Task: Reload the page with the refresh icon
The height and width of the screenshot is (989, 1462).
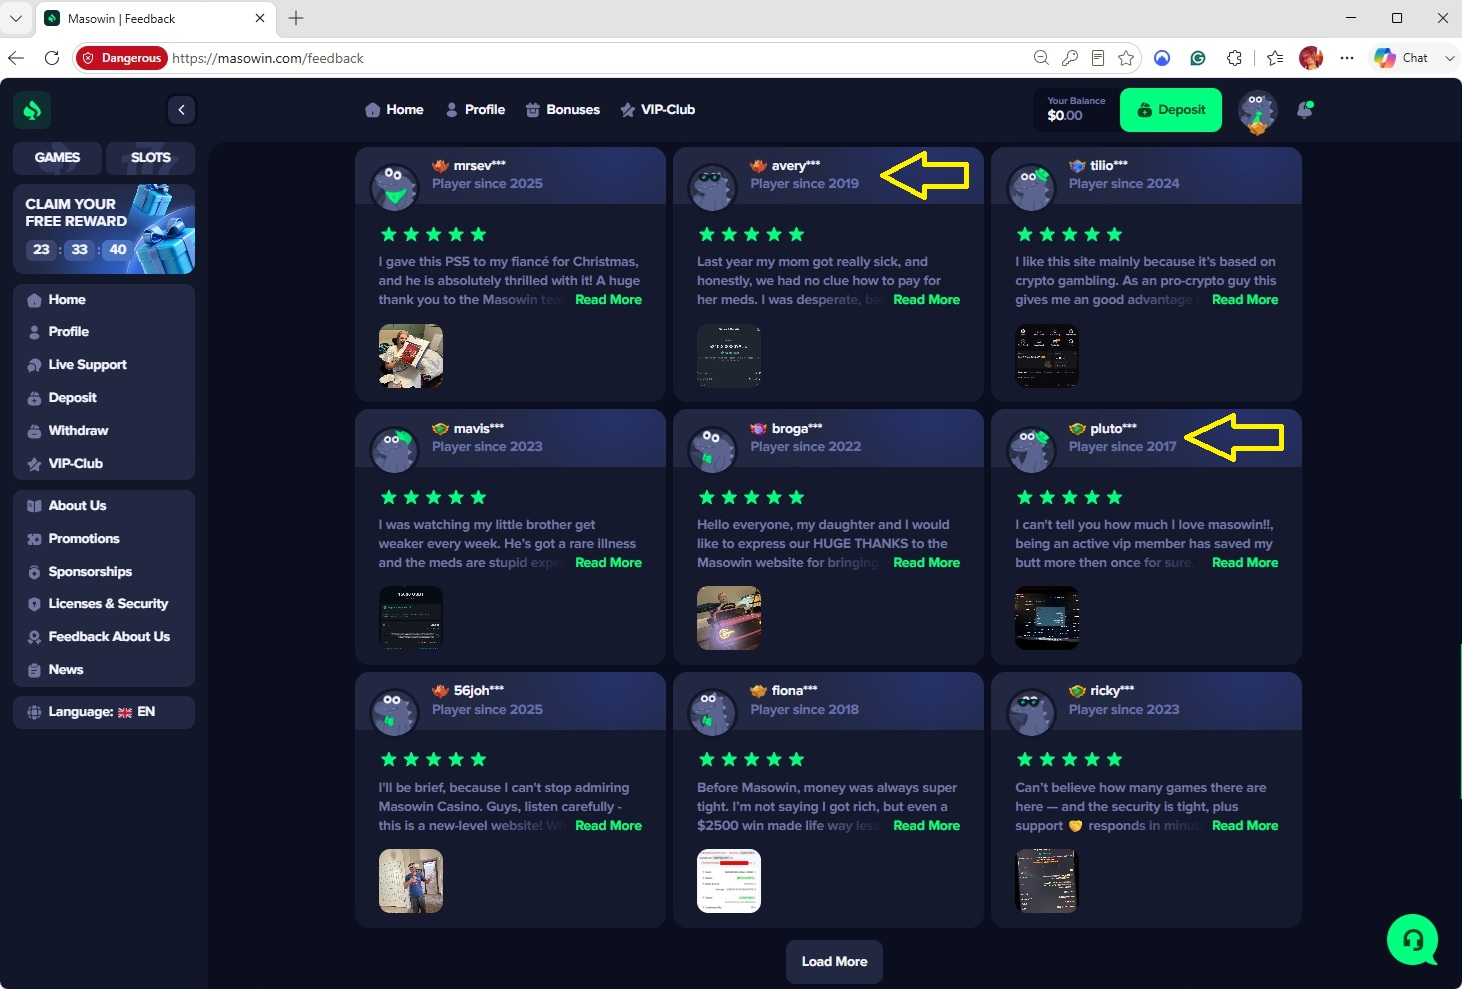Action: pyautogui.click(x=52, y=58)
